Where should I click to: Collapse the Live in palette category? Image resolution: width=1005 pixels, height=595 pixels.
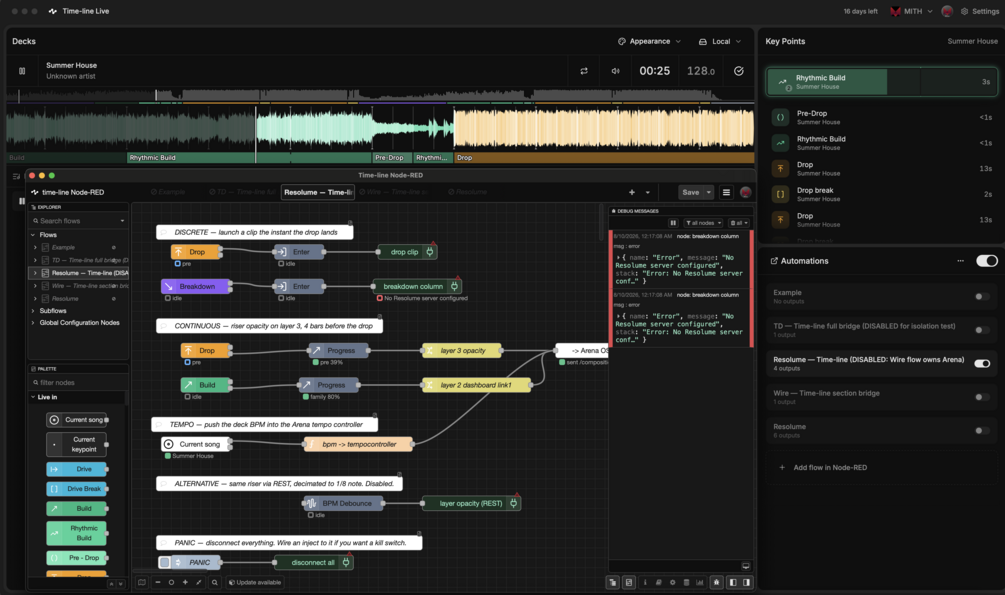[33, 398]
